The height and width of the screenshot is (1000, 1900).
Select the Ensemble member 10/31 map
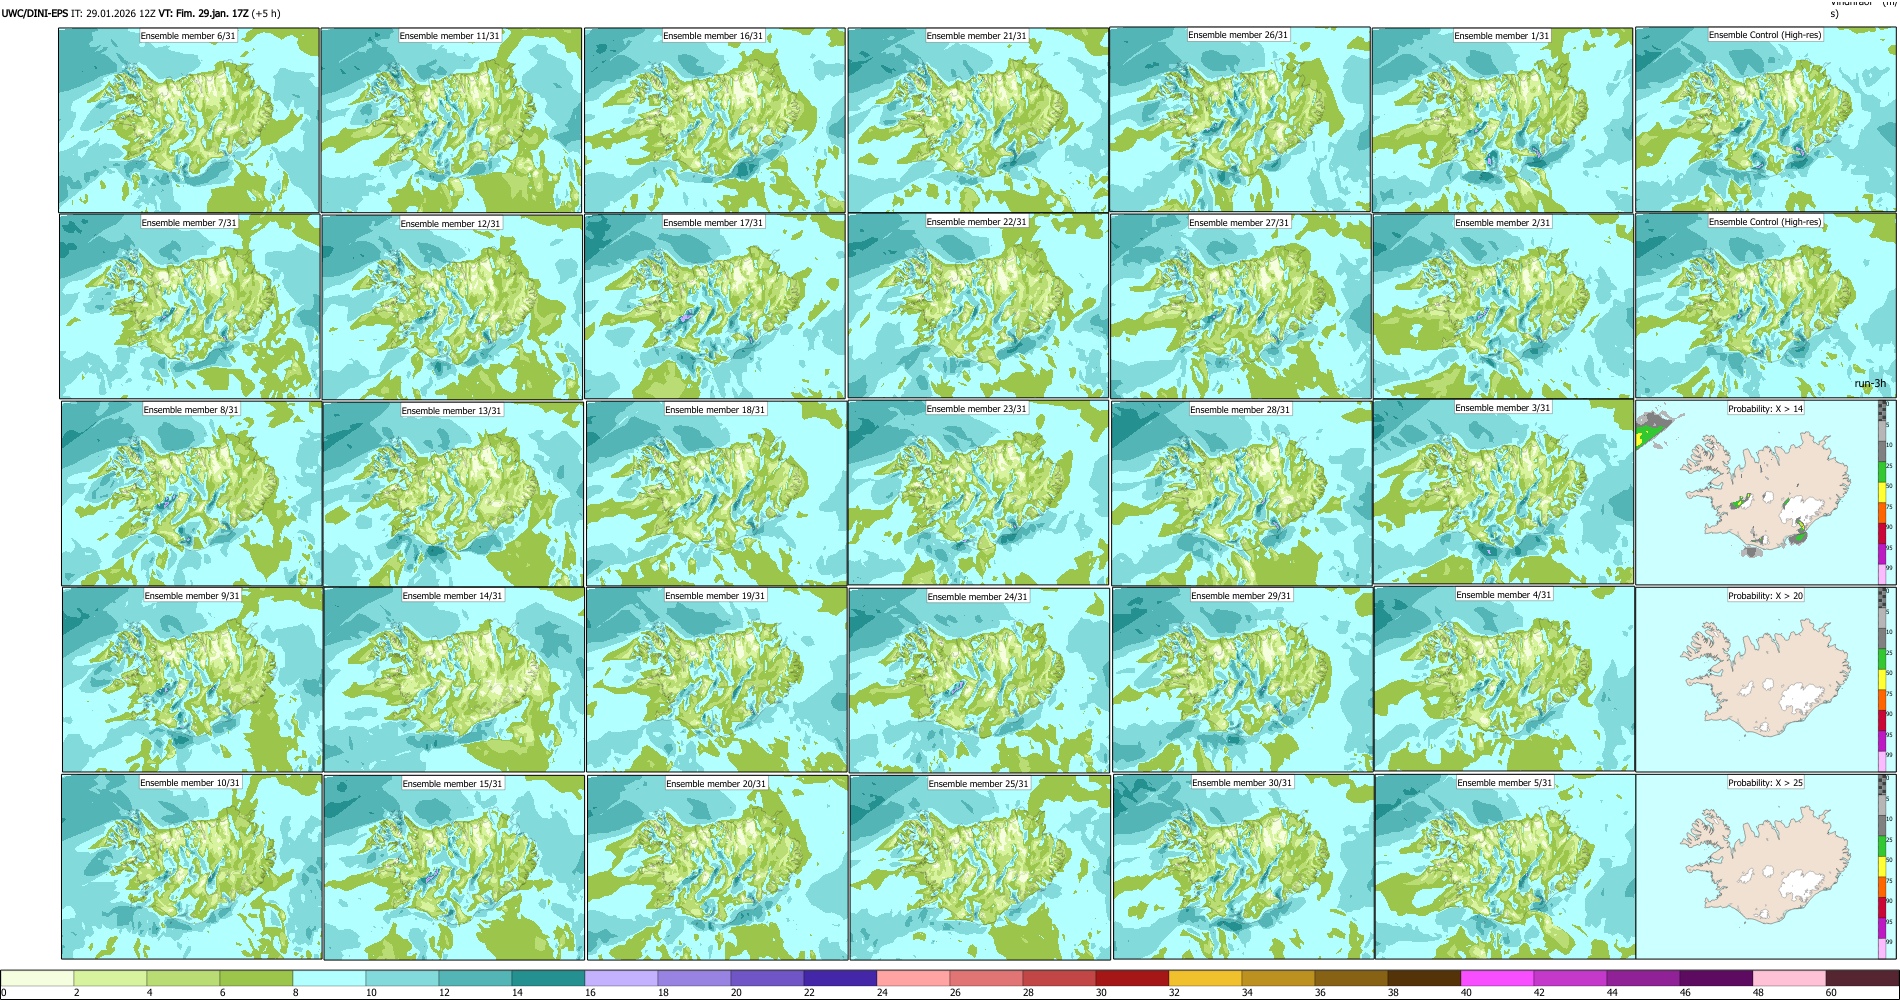(192, 867)
